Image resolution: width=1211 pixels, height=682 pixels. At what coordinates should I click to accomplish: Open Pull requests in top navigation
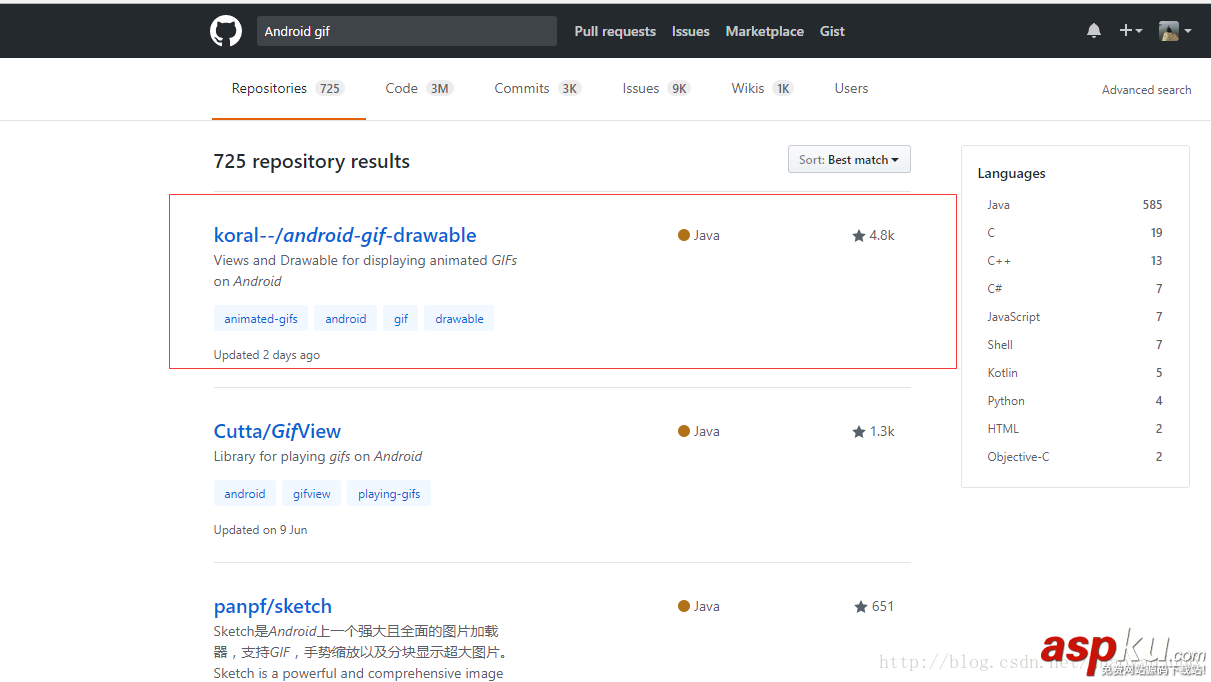(615, 31)
